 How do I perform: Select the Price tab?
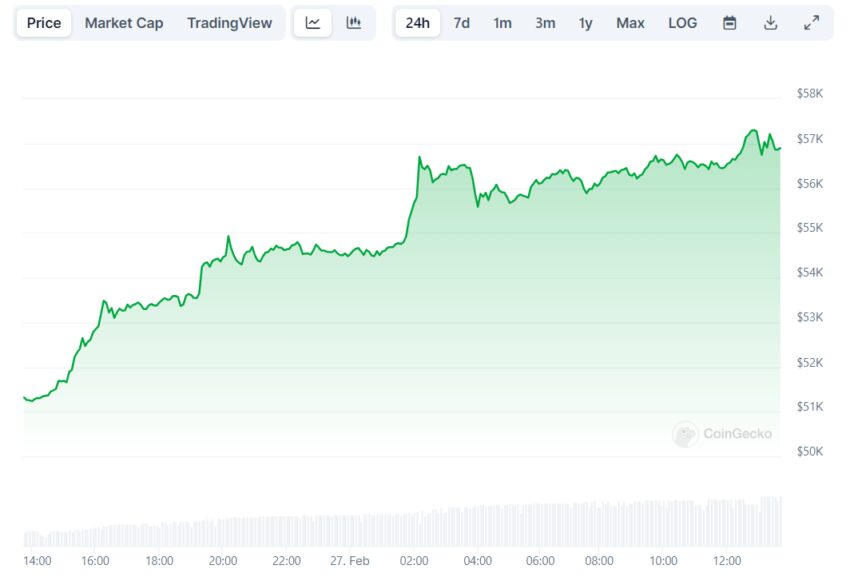coord(44,23)
